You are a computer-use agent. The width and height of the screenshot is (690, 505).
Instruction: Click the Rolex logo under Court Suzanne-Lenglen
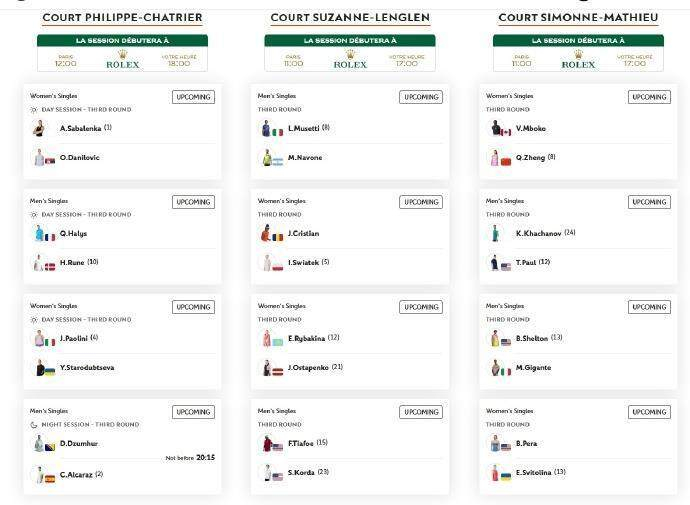(350, 60)
